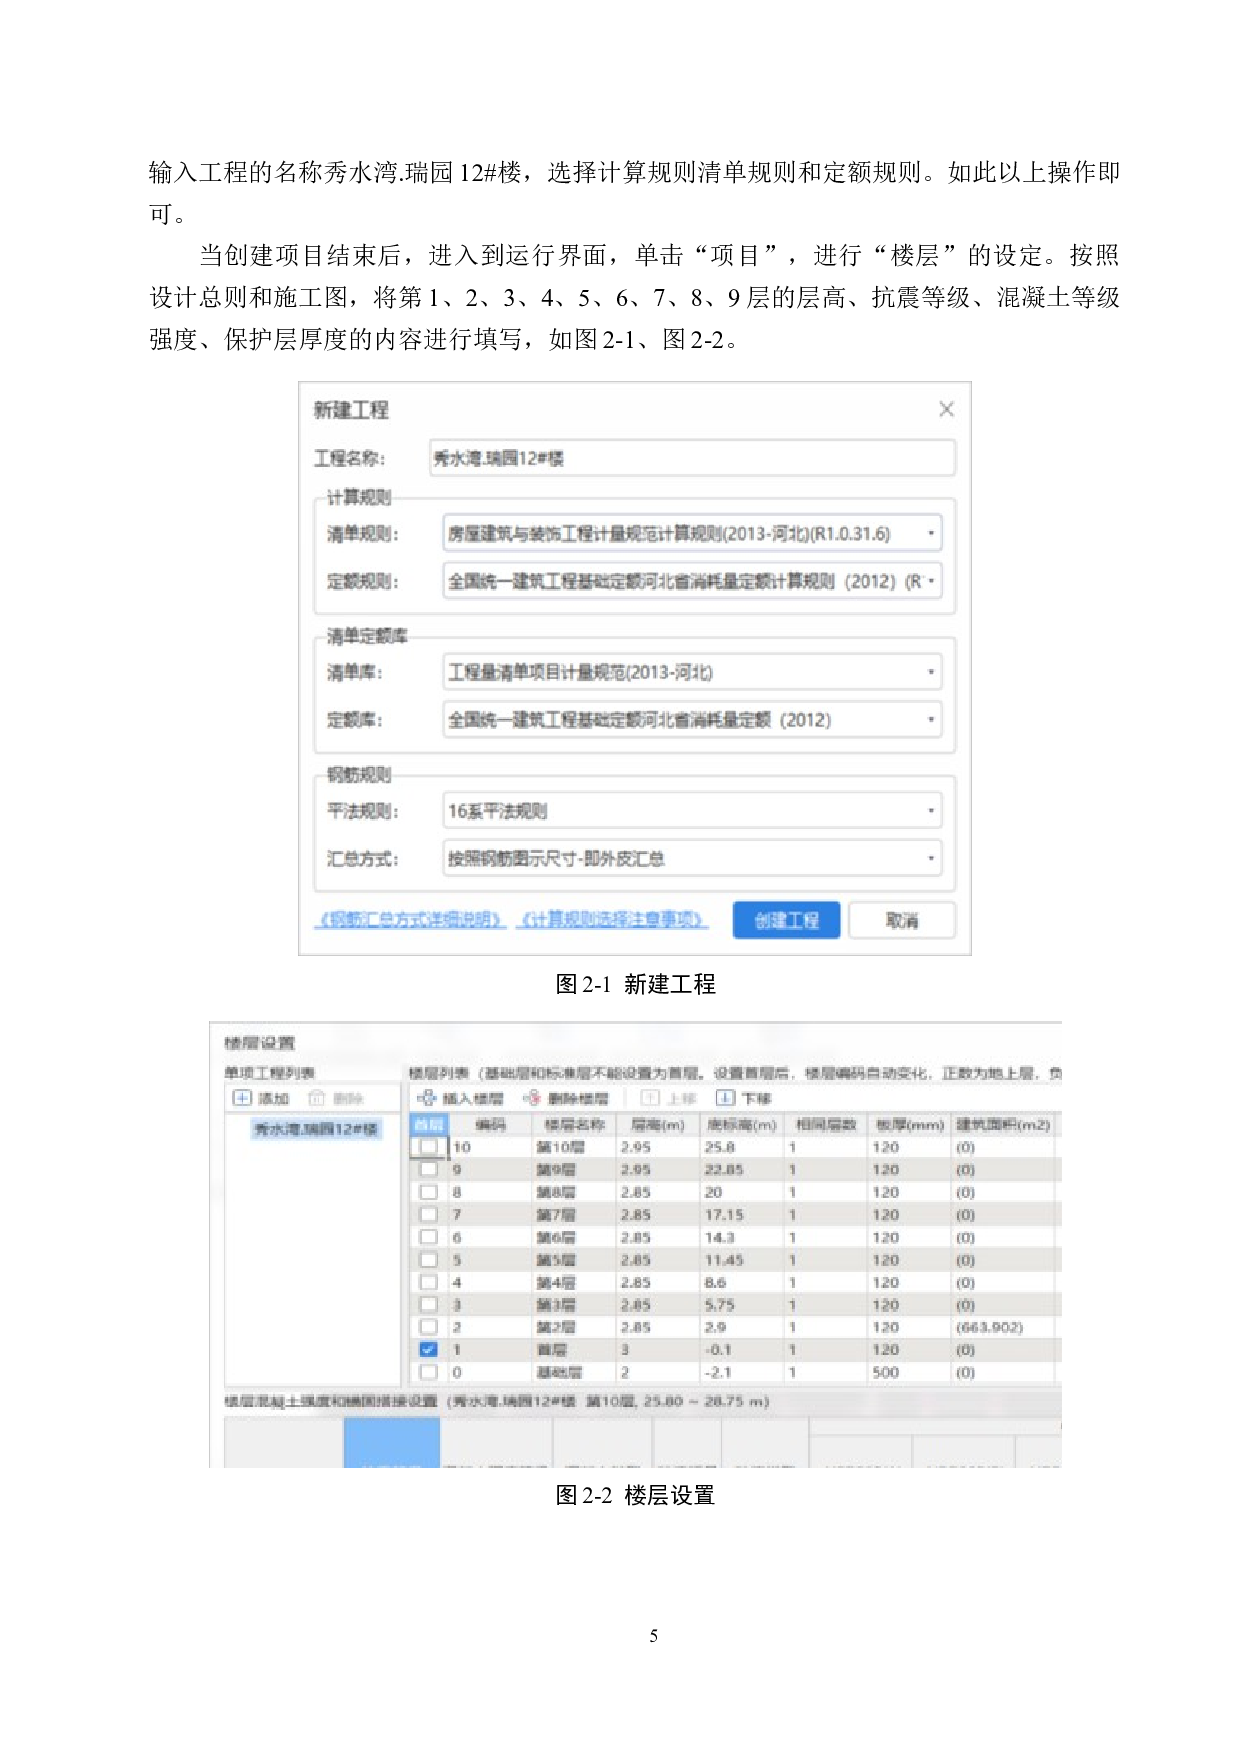Select the 第5层 floor name cell

[x=574, y=1260]
